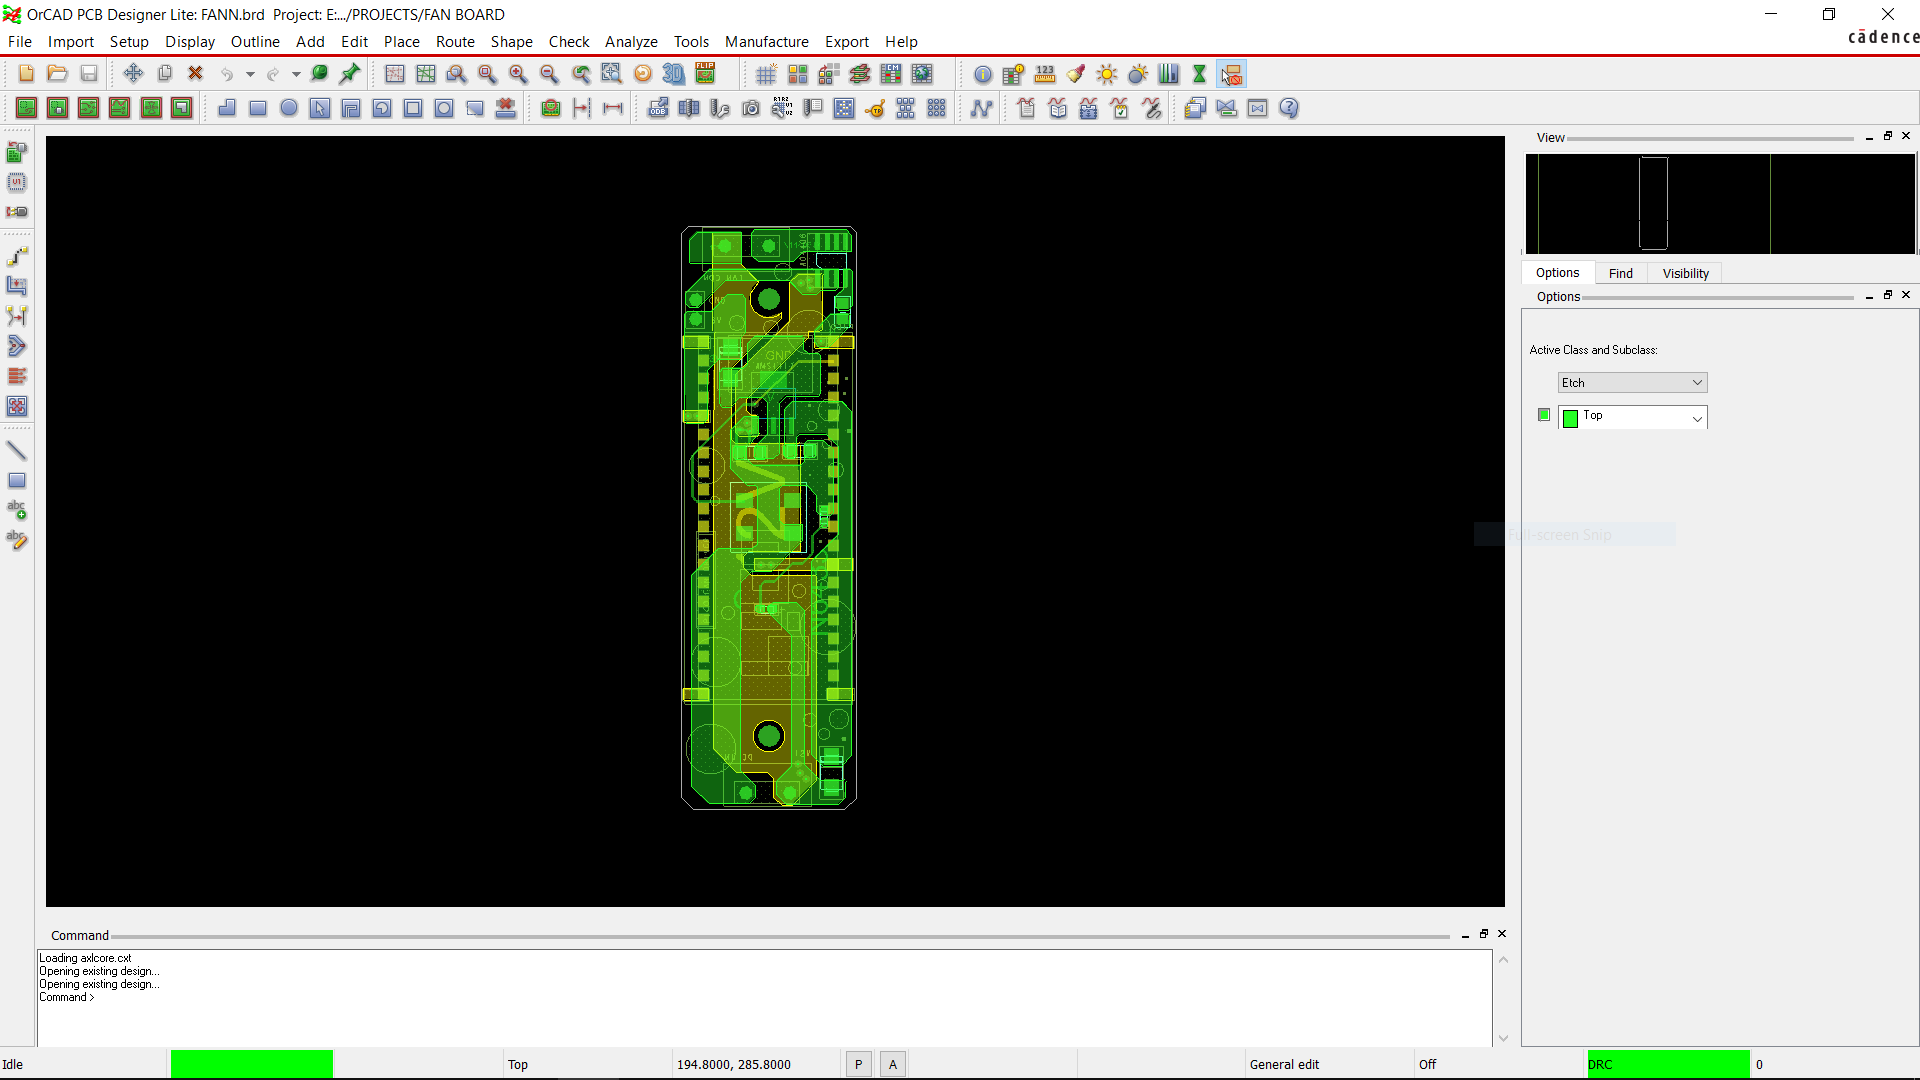The image size is (1920, 1080).
Task: Dehighlight nets with dimmed sun icon
Action: (1138, 74)
